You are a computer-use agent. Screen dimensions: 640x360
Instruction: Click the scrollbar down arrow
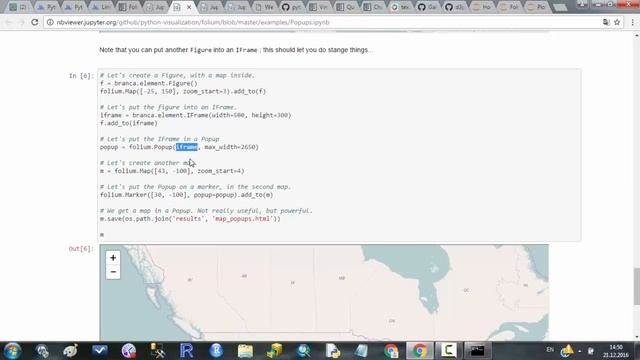click(636, 338)
